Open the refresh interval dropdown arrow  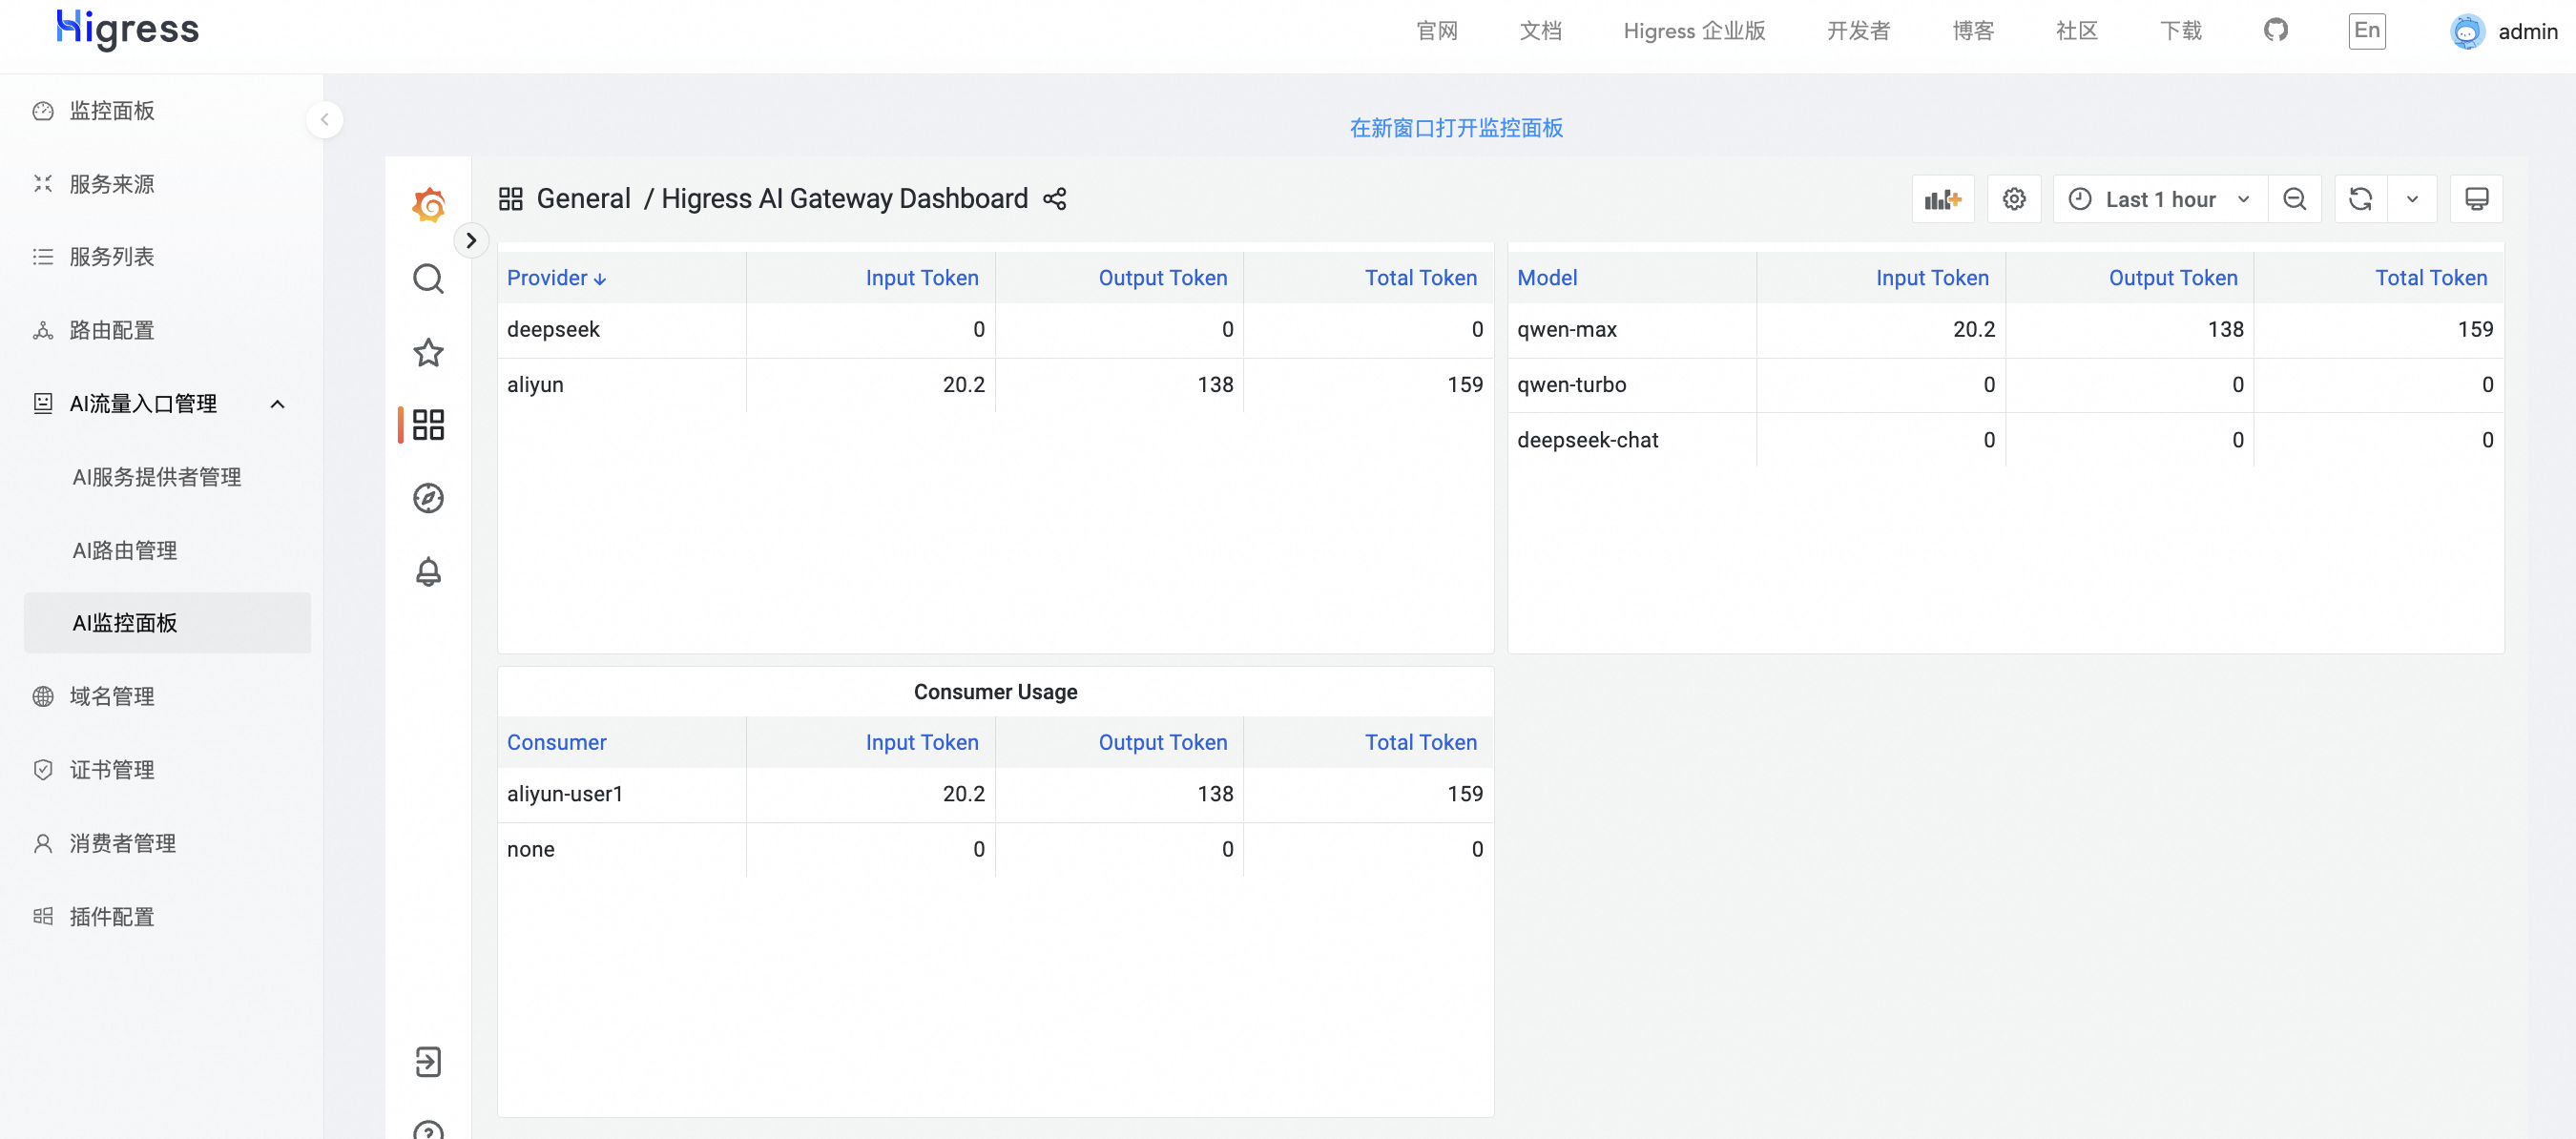tap(2411, 199)
